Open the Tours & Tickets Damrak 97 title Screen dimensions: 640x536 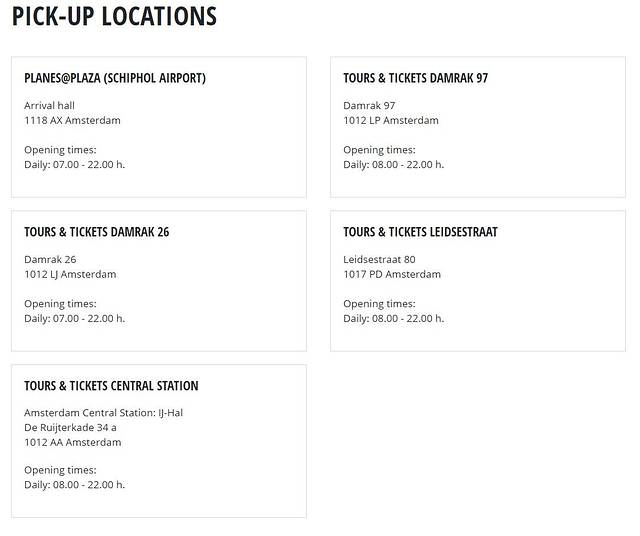pyautogui.click(x=415, y=78)
